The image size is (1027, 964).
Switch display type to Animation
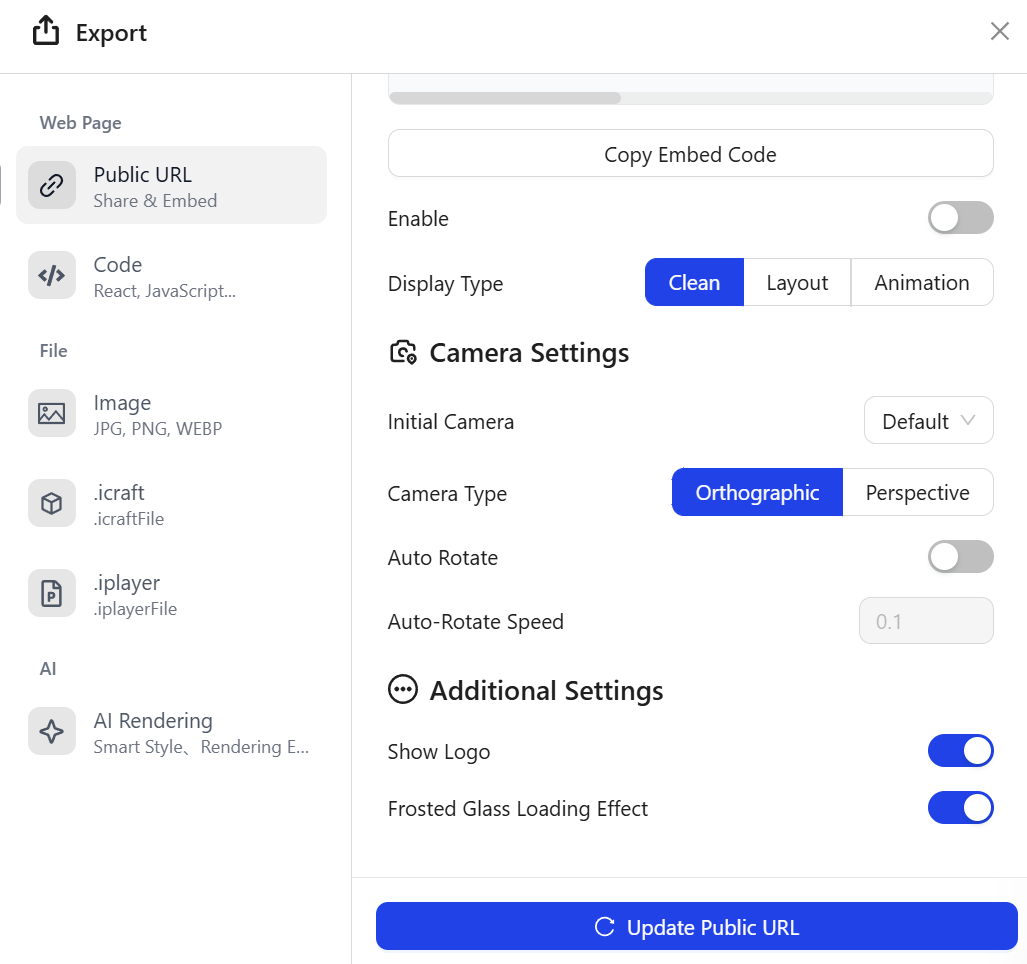[x=921, y=283]
